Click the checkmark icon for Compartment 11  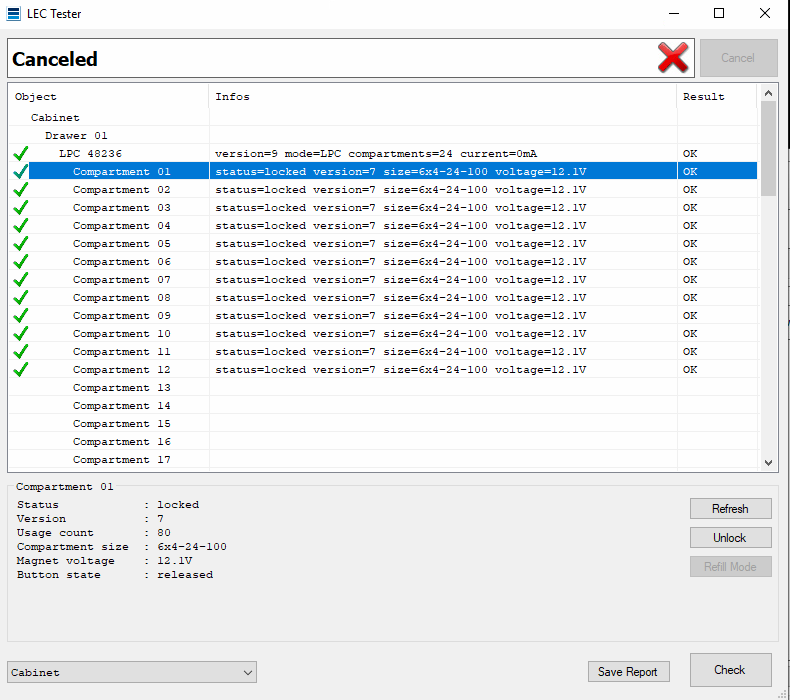pos(21,351)
